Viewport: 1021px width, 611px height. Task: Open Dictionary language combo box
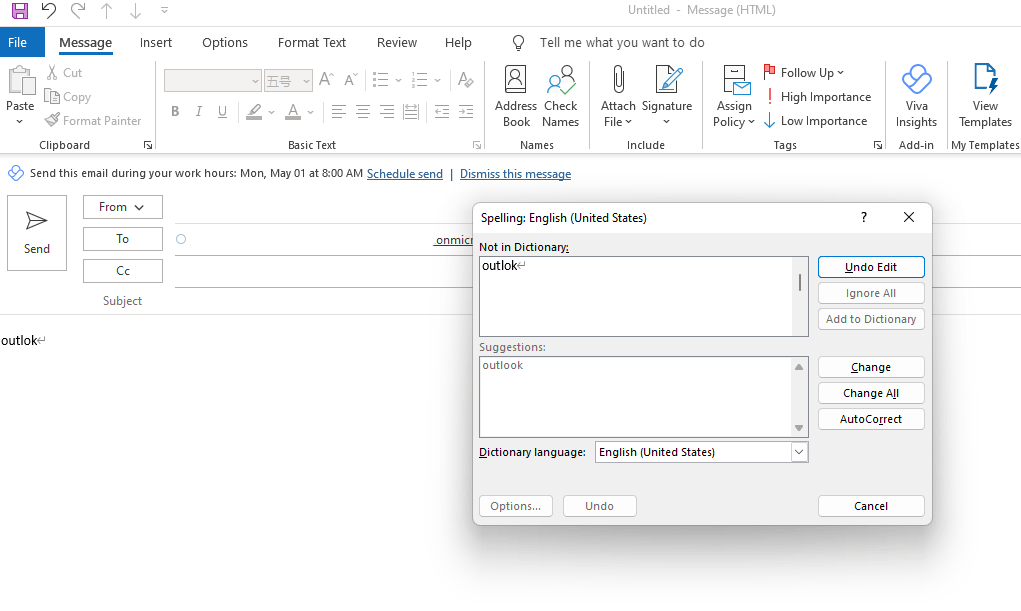tap(701, 452)
